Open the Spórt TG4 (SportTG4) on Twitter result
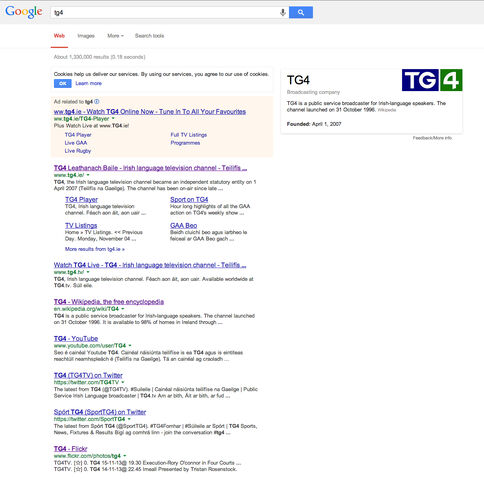Viewport: 484px width, 479px height. (x=100, y=412)
